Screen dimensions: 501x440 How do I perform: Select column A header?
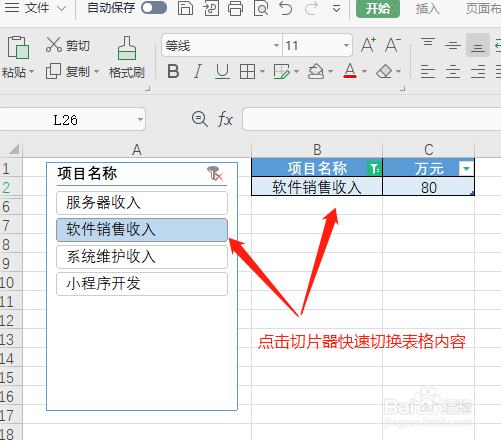[137, 149]
